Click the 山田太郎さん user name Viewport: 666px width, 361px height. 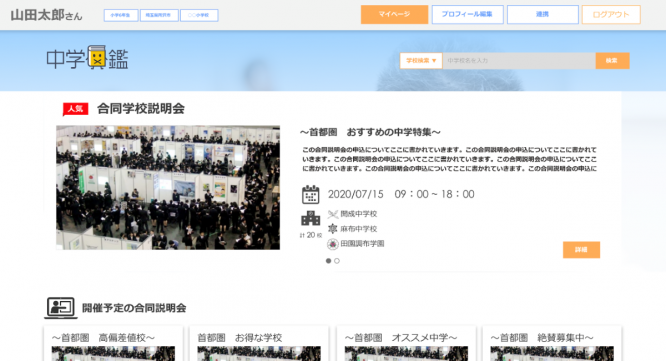[x=46, y=15]
